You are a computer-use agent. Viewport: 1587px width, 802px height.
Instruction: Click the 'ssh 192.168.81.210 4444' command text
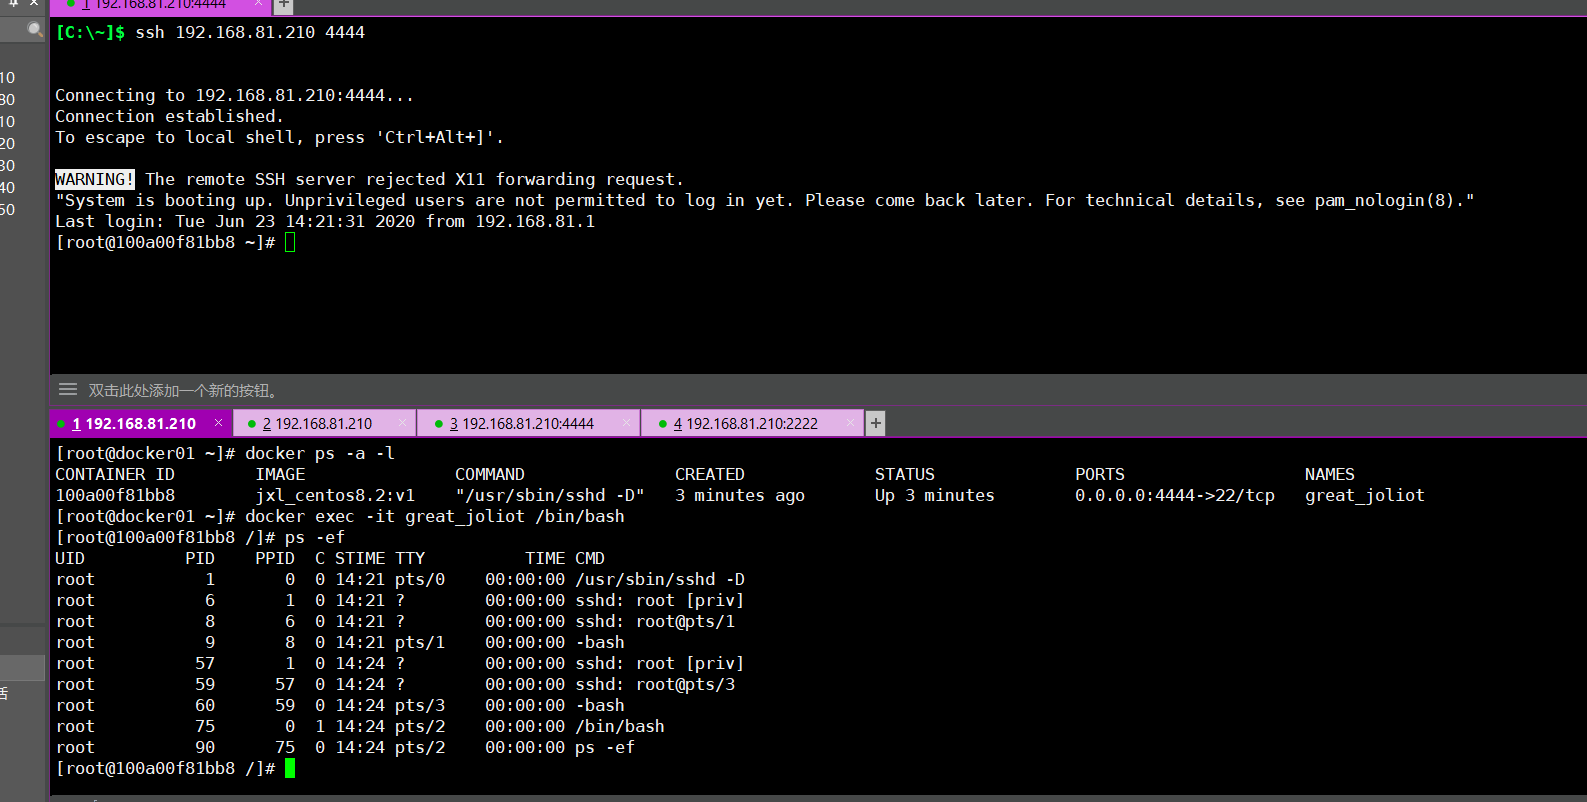(x=250, y=32)
